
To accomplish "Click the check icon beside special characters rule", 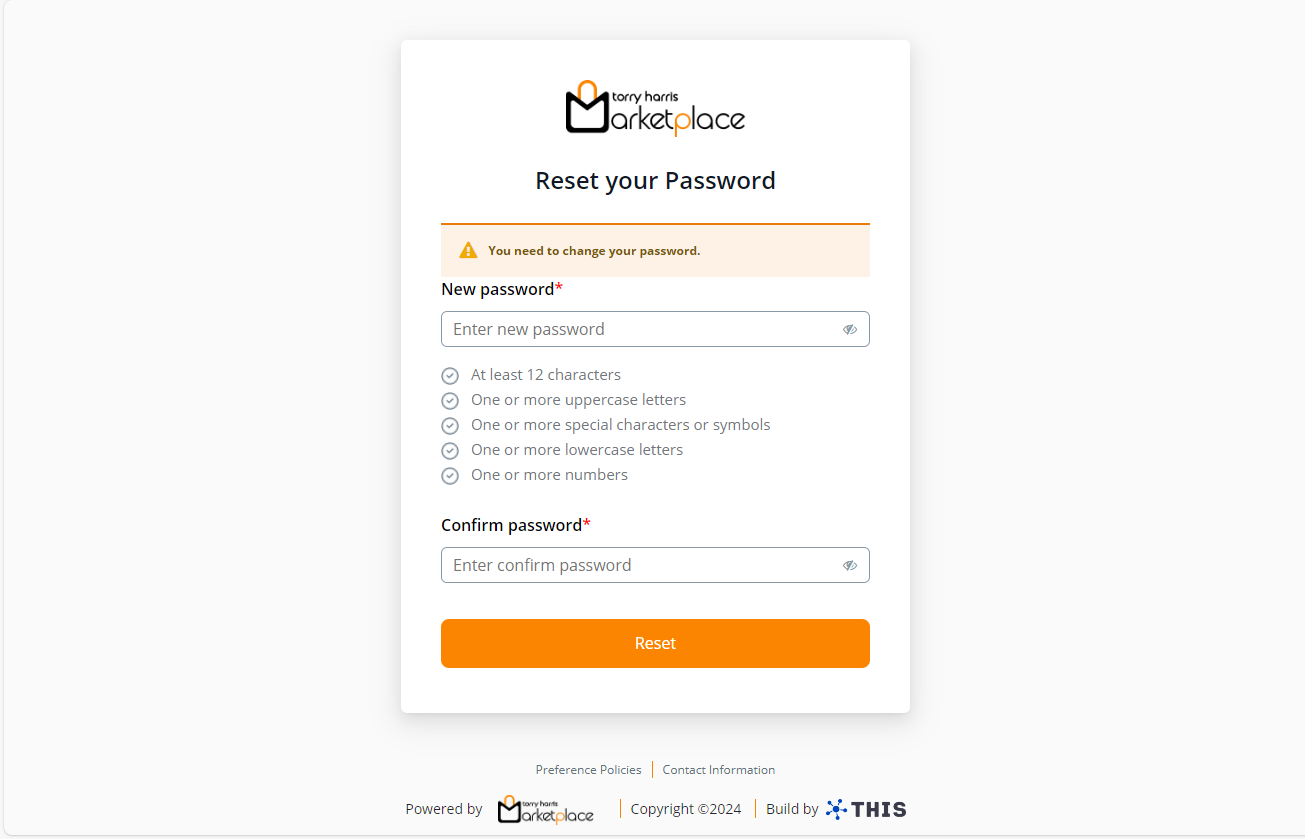I will pos(450,426).
